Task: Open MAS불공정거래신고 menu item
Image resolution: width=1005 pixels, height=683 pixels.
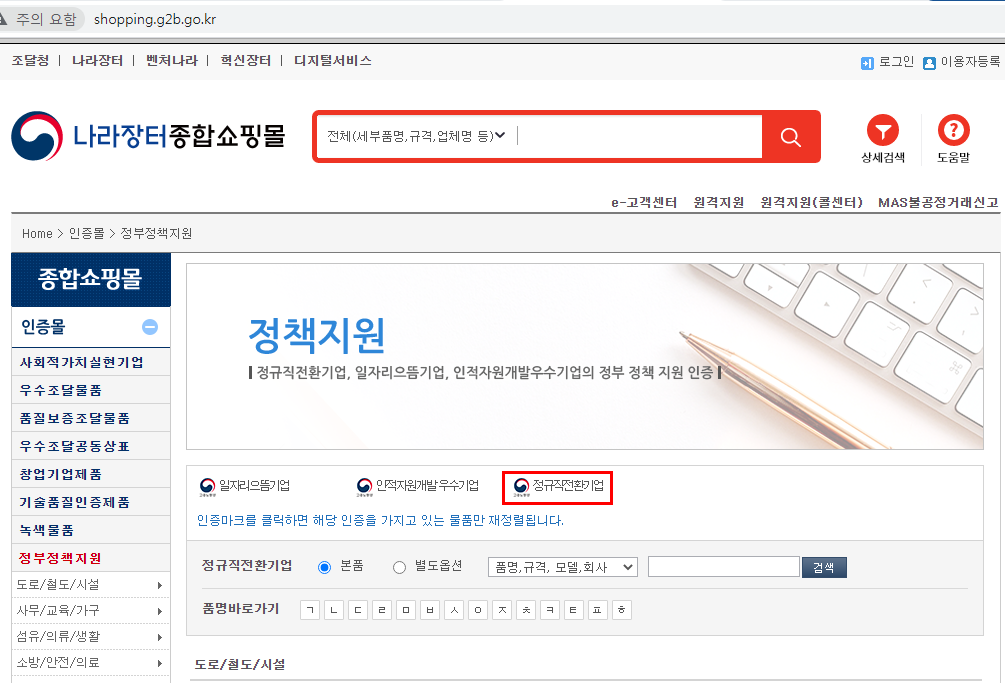Action: [x=938, y=202]
